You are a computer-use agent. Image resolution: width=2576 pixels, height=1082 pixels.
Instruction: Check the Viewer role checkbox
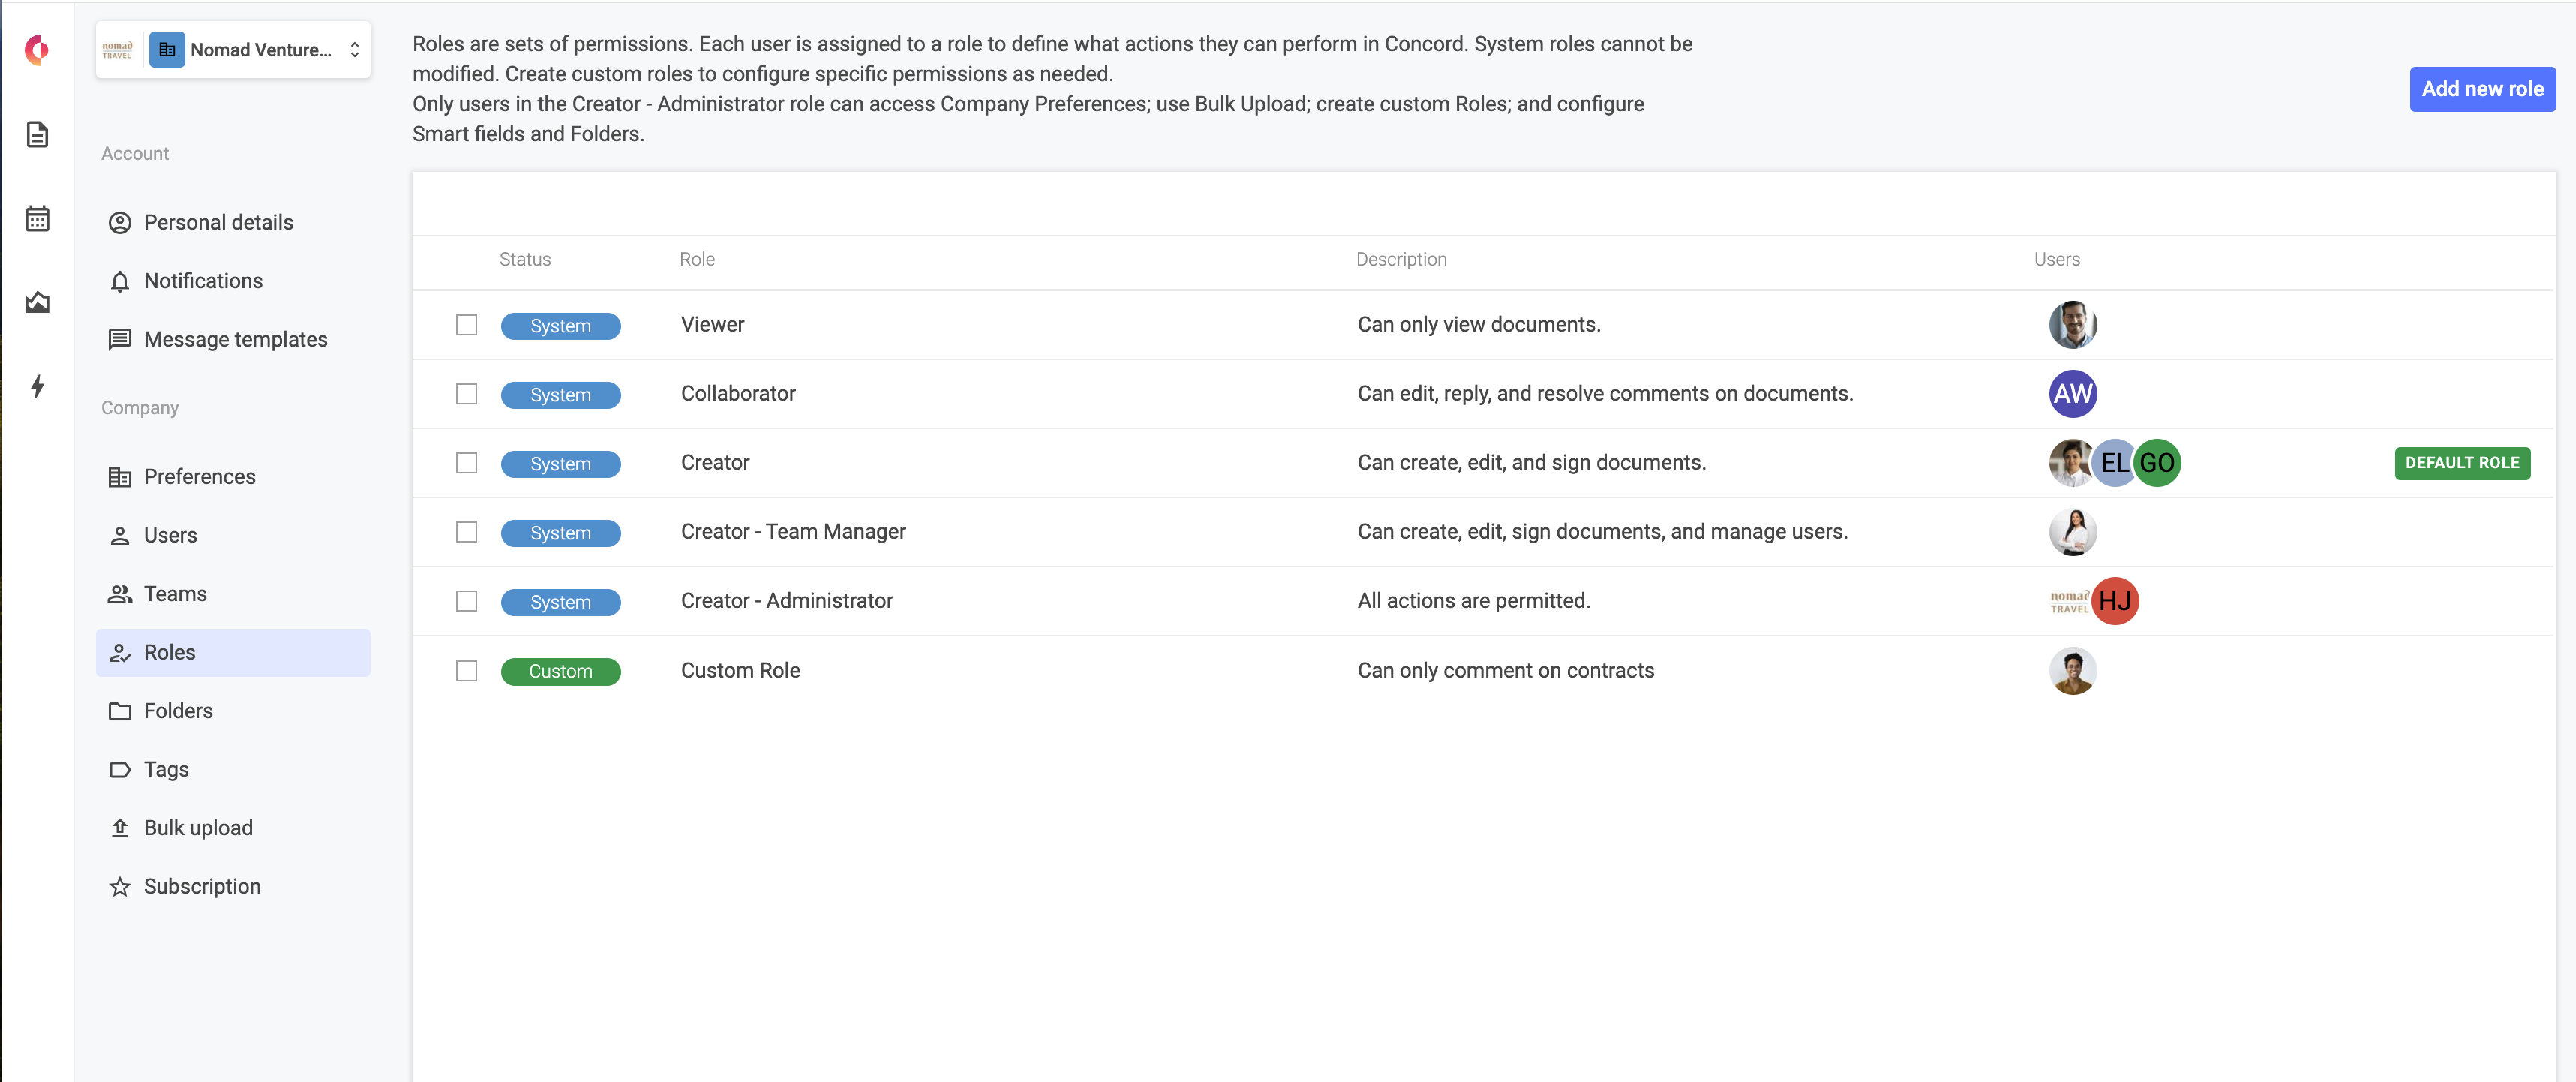(x=466, y=324)
